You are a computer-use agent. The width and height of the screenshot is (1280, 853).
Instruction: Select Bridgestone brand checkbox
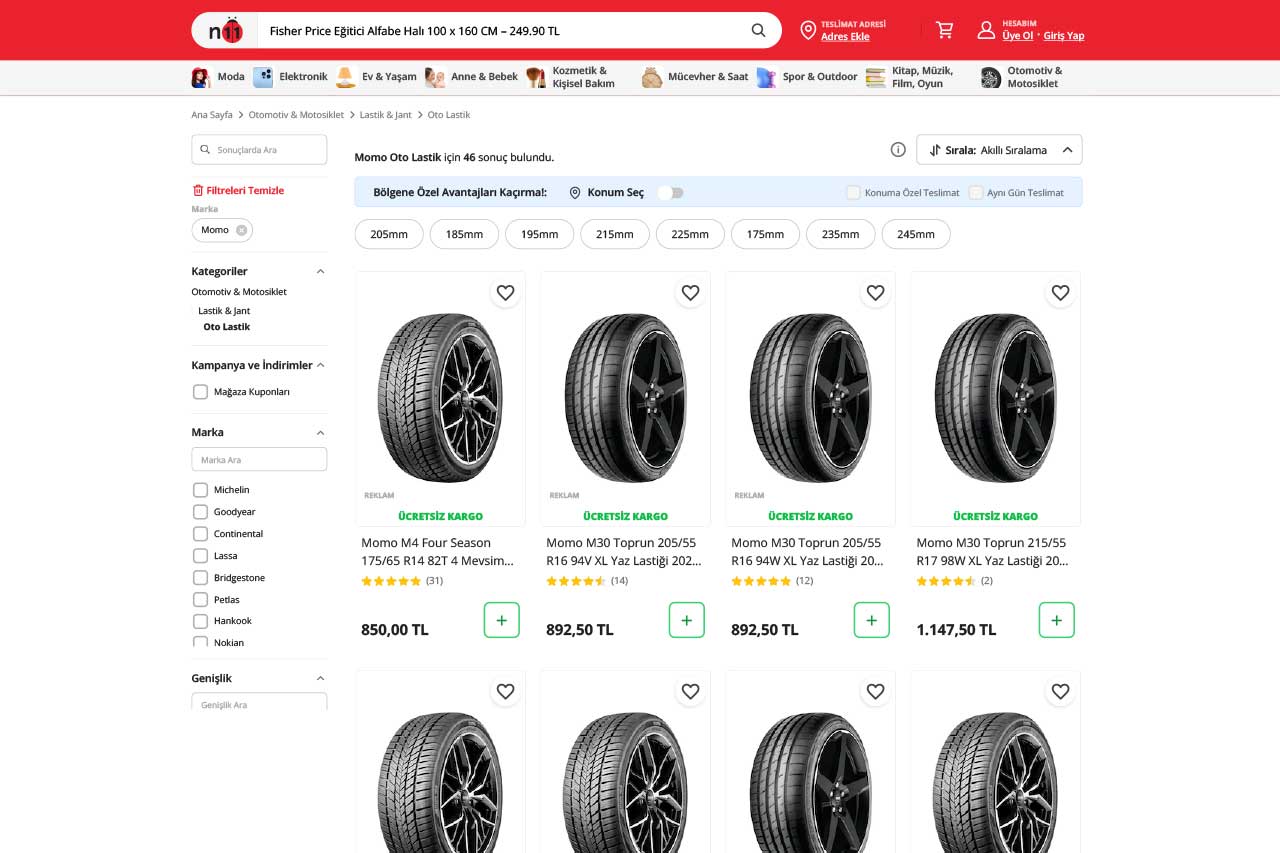(200, 578)
